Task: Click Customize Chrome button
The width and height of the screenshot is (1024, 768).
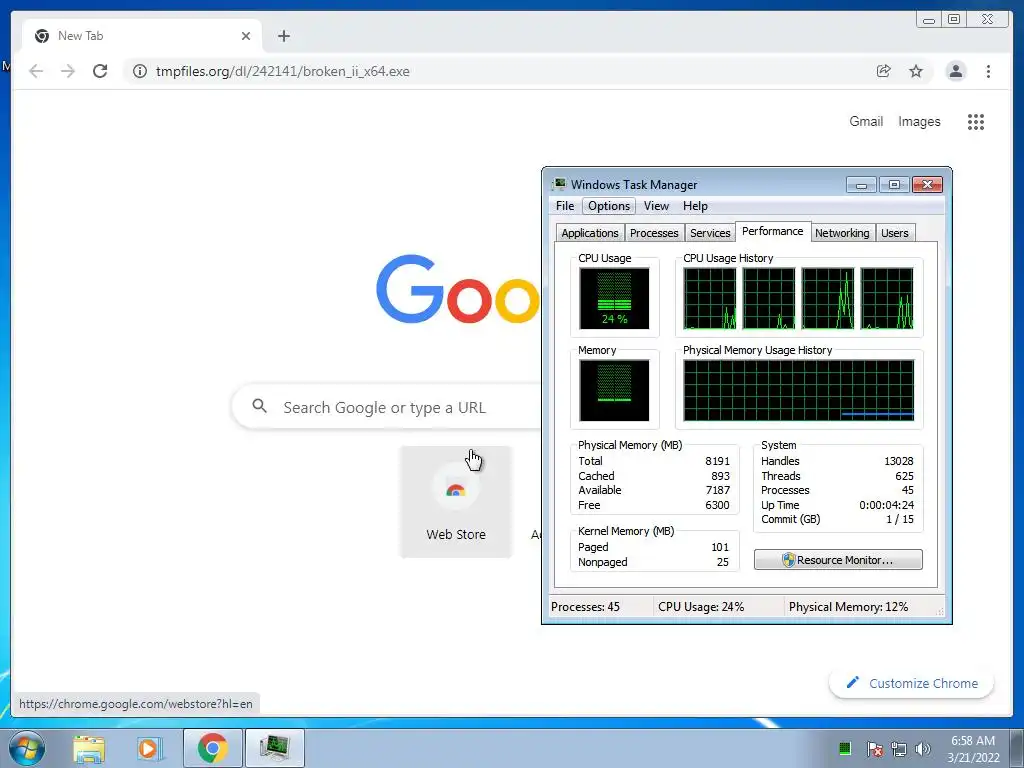Action: pyautogui.click(x=912, y=683)
